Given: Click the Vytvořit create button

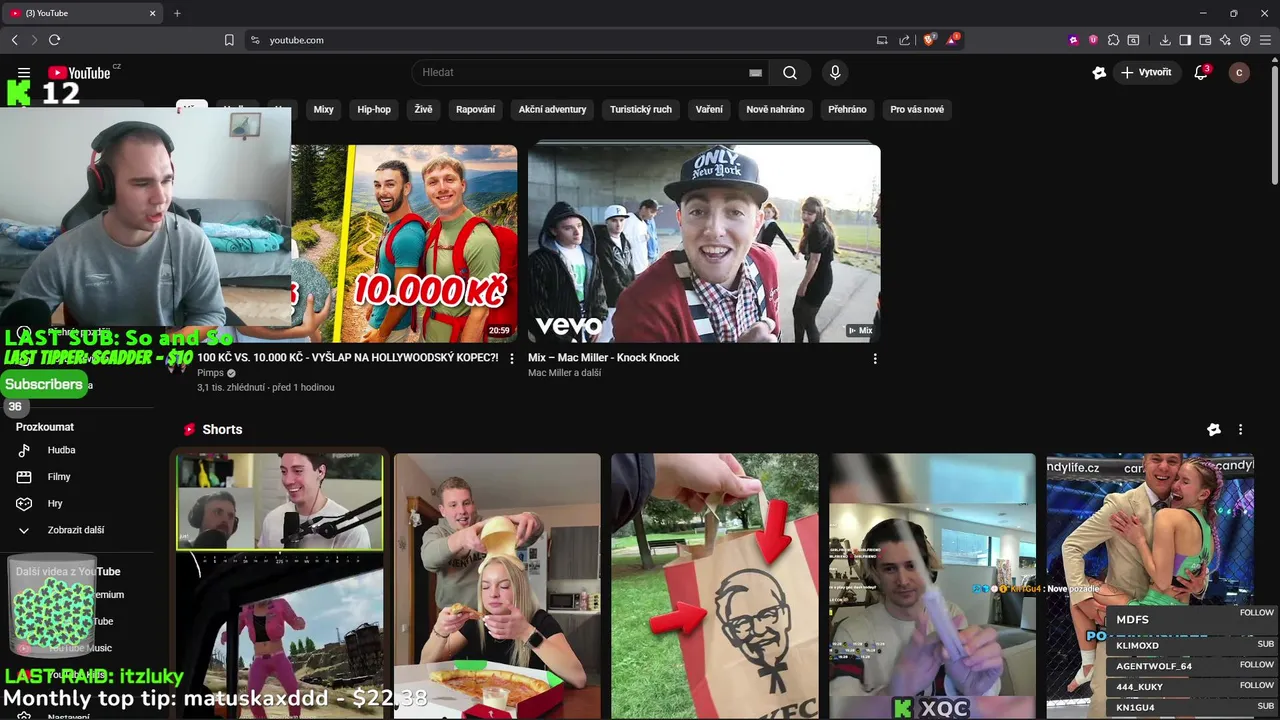Looking at the screenshot, I should pos(1146,72).
